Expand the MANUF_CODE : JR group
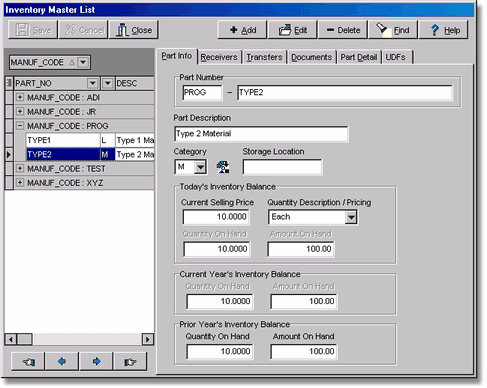Image resolution: width=487 pixels, height=388 pixels. tap(20, 111)
